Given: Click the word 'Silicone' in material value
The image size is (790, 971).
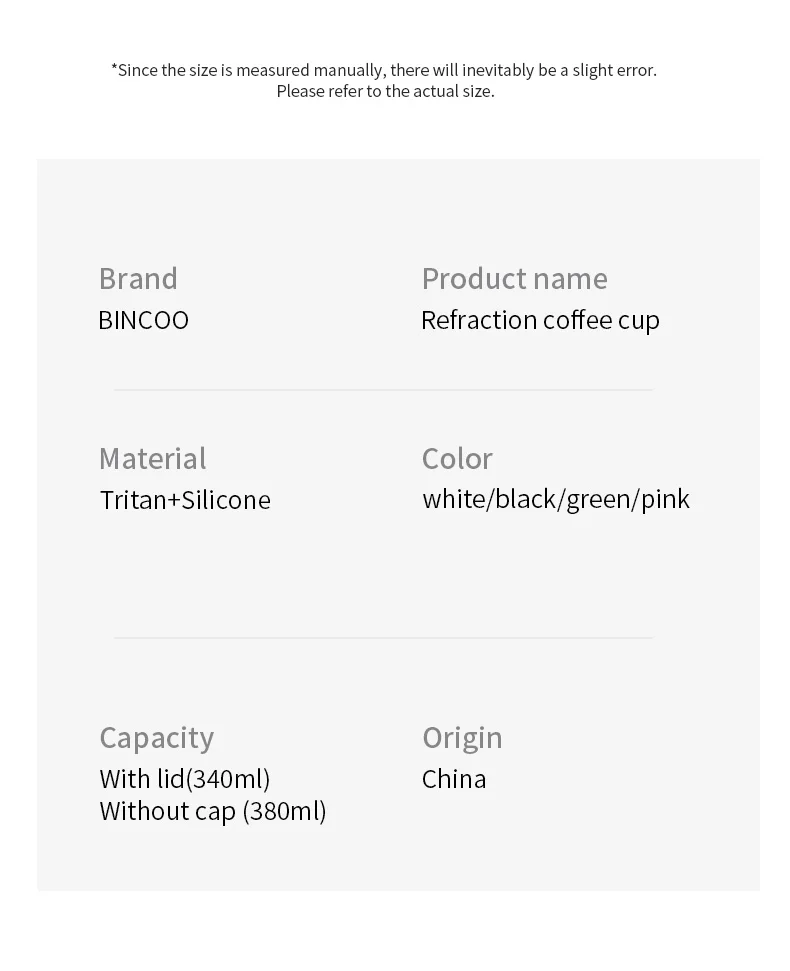Looking at the screenshot, I should (226, 500).
